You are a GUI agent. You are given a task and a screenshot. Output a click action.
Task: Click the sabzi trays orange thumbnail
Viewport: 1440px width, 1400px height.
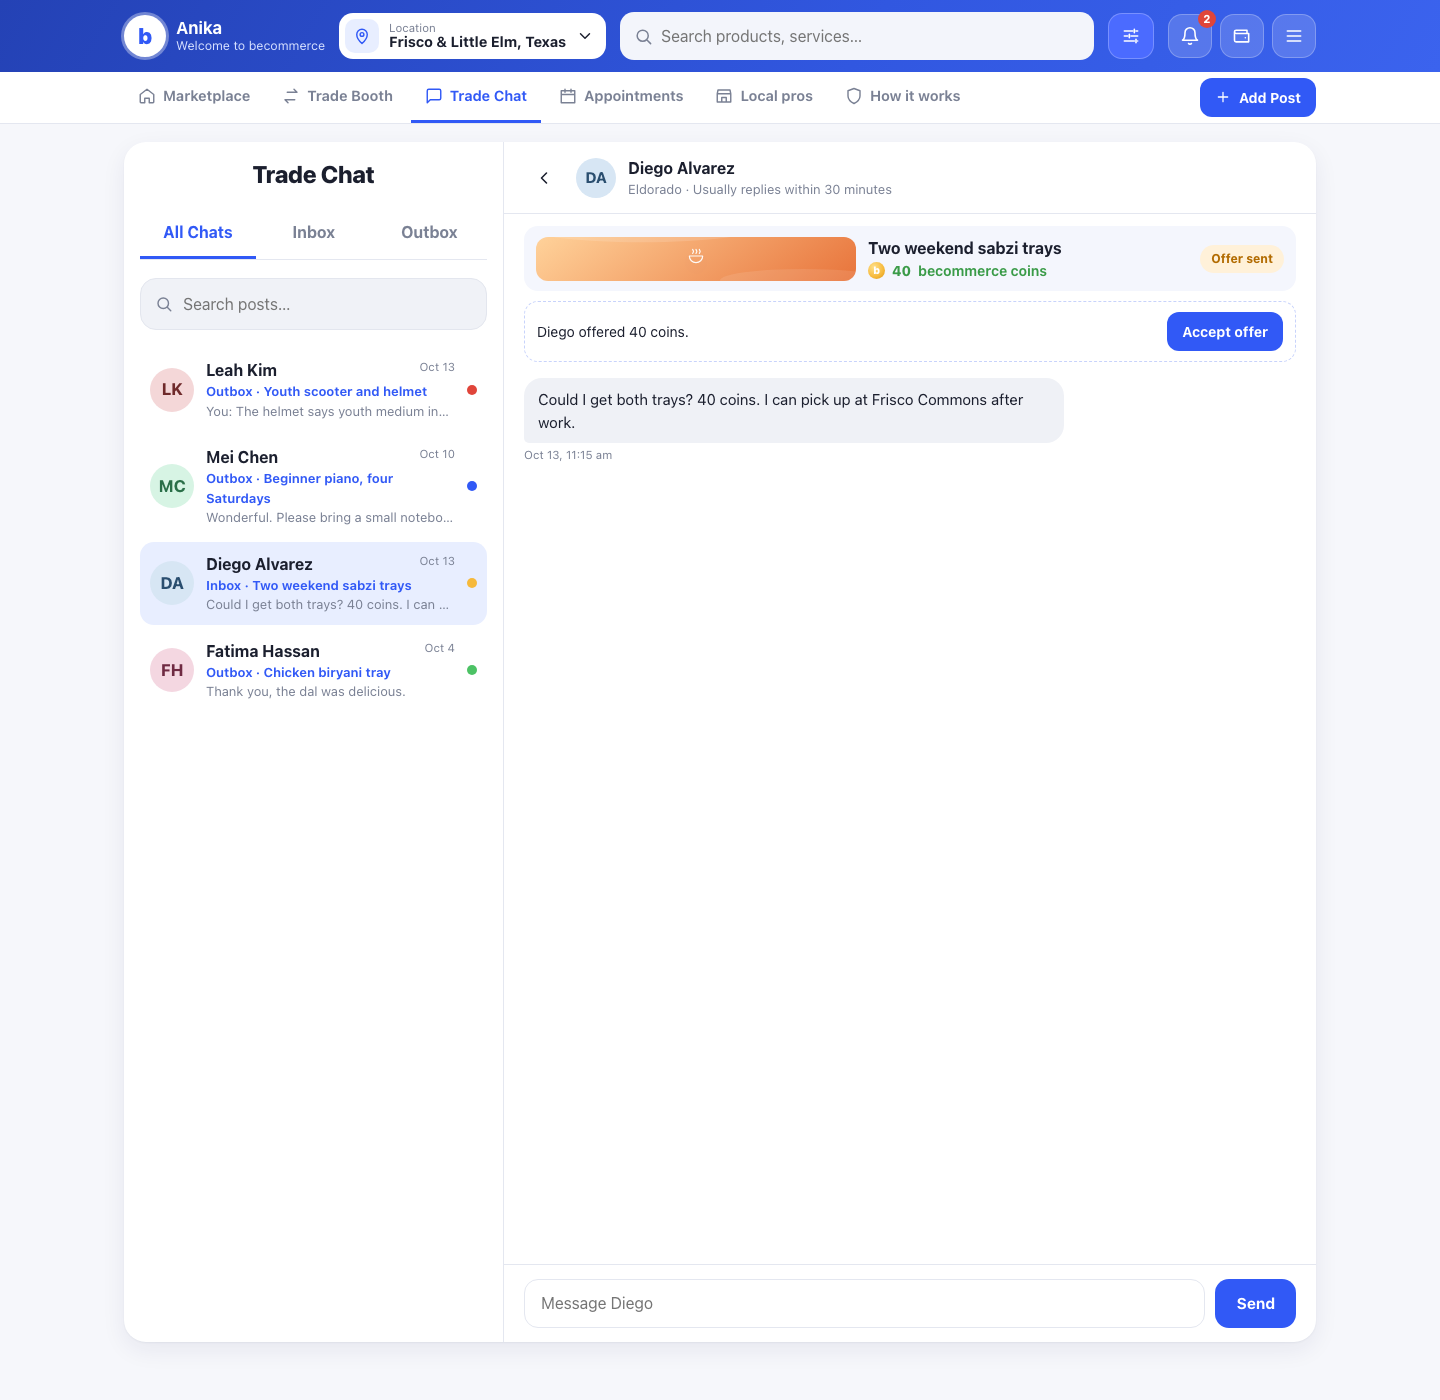coord(696,259)
